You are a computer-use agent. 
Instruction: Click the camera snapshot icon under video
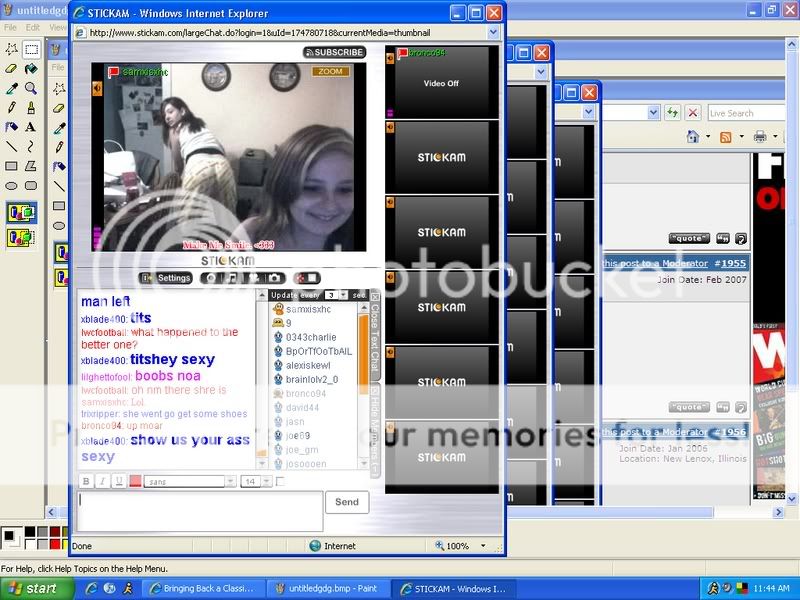point(273,278)
